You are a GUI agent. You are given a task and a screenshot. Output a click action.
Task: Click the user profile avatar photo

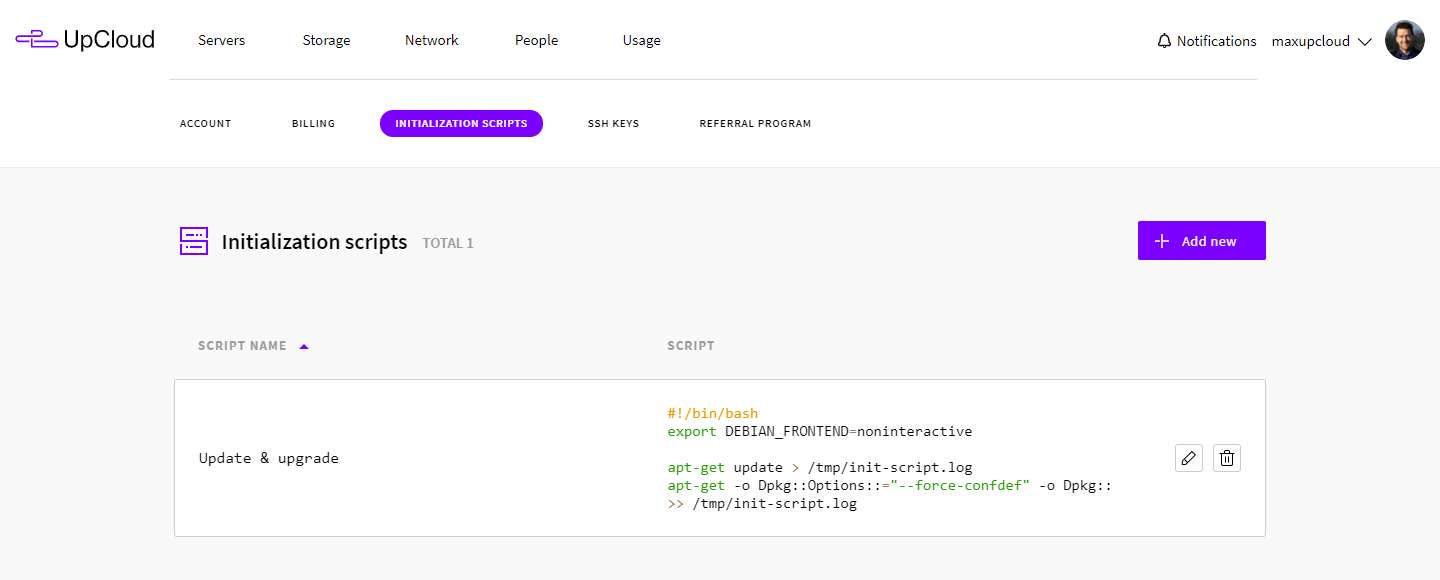(1404, 41)
